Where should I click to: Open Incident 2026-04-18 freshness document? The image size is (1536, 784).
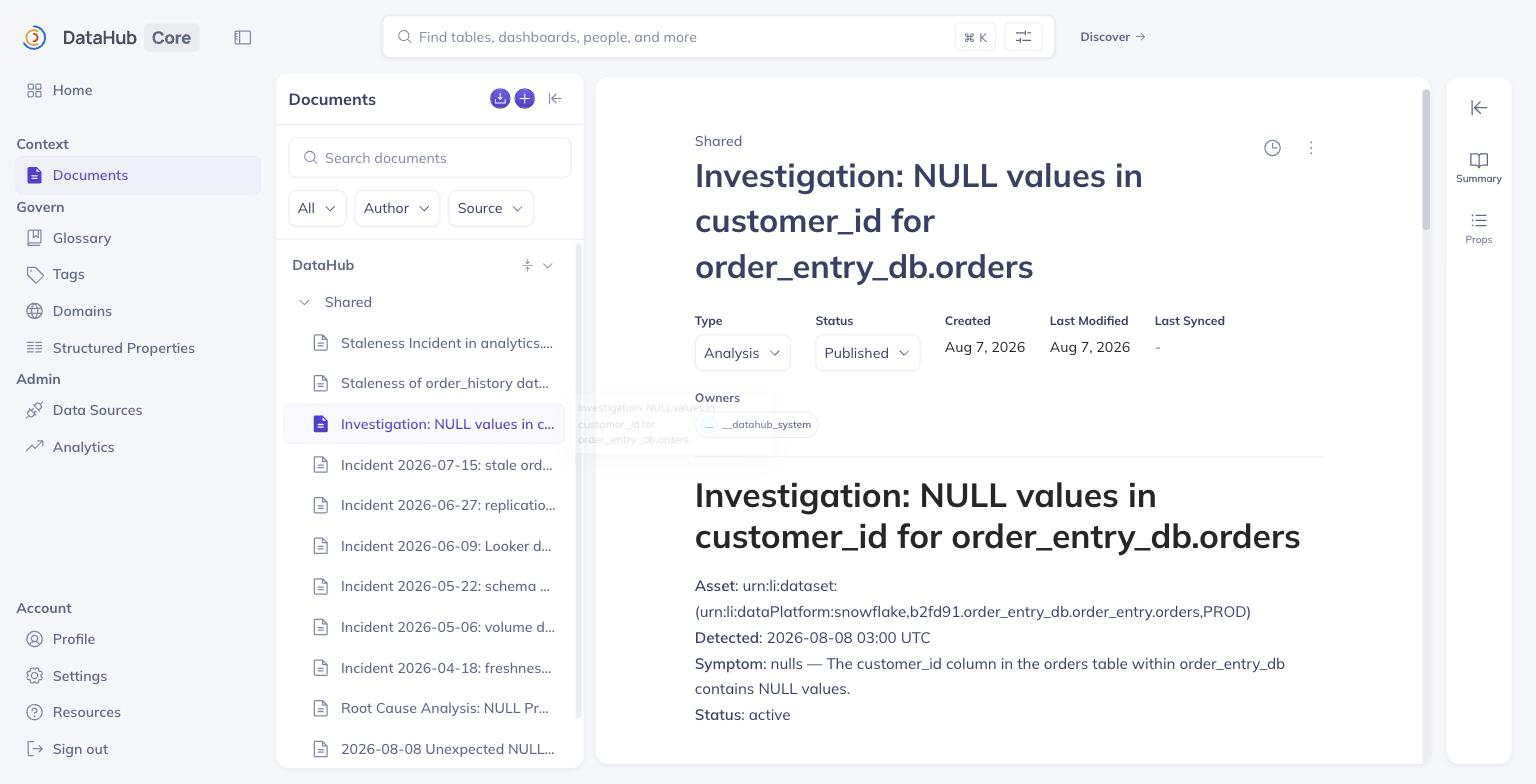(x=424, y=668)
